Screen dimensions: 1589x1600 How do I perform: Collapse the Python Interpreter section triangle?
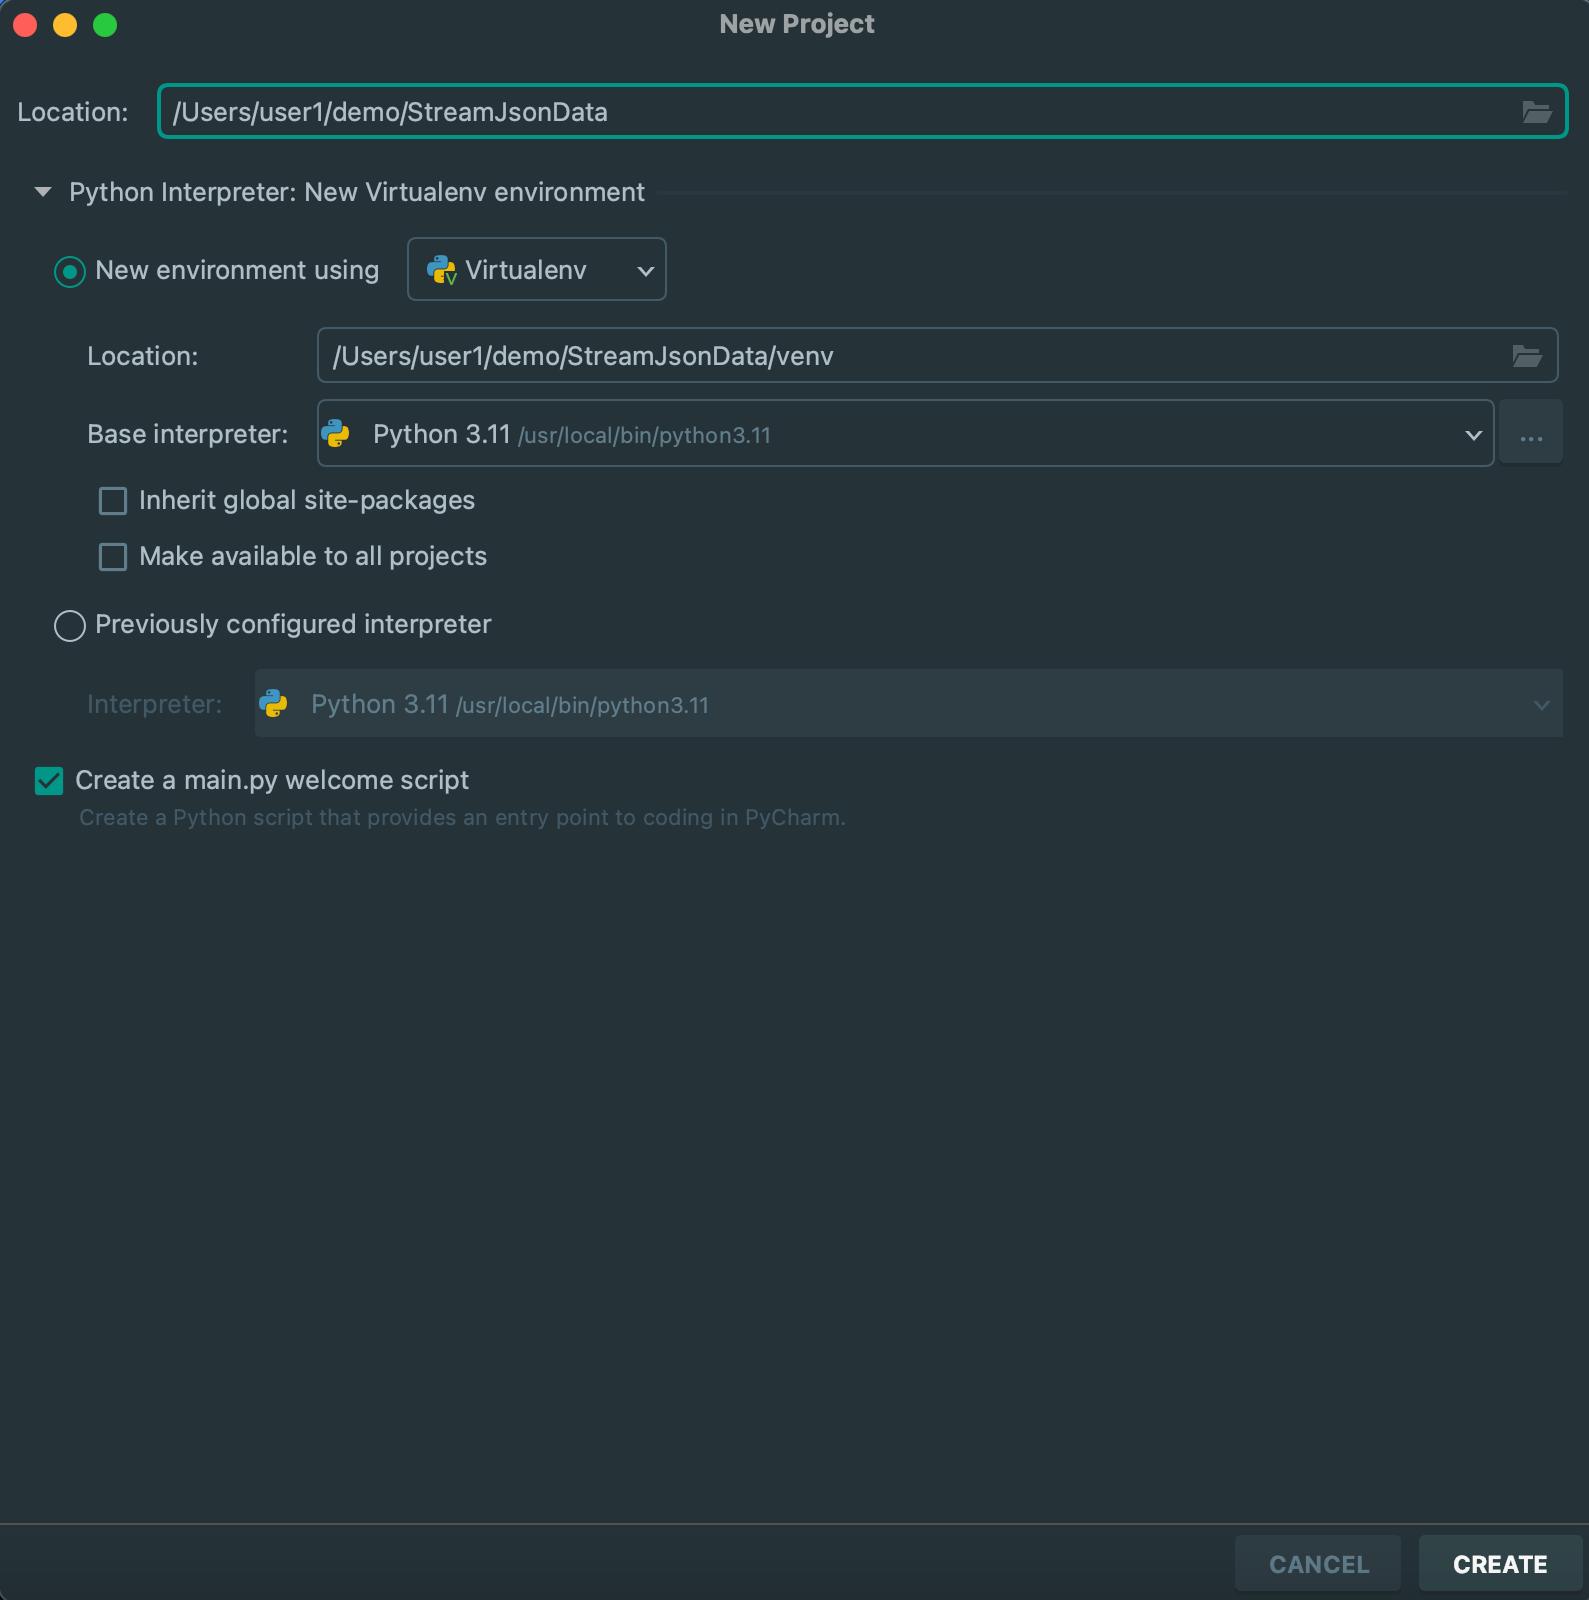(43, 192)
